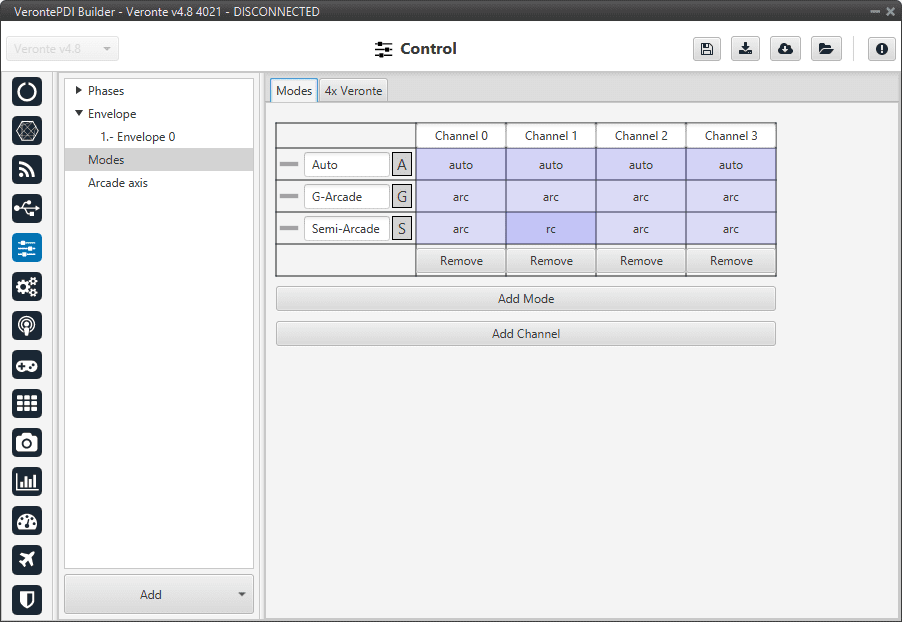Screen dimensions: 902x622
Task: Click the Add Mode button
Action: click(x=526, y=299)
